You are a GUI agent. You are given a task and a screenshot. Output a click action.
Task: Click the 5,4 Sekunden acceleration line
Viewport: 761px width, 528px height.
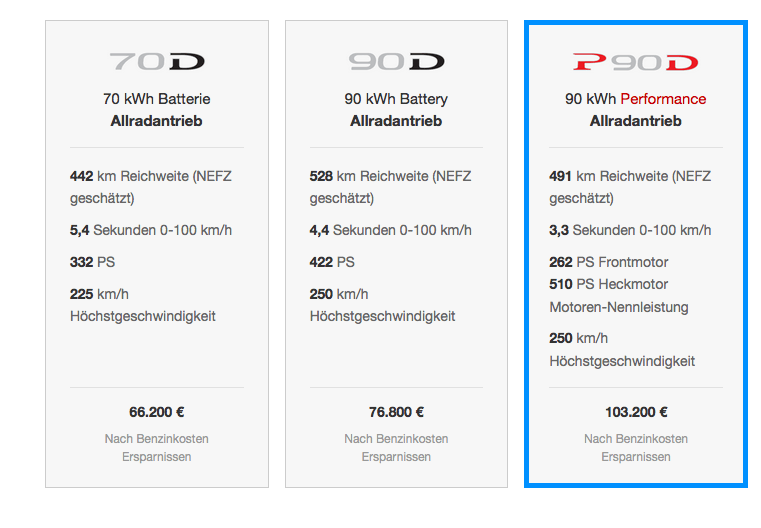pos(150,230)
